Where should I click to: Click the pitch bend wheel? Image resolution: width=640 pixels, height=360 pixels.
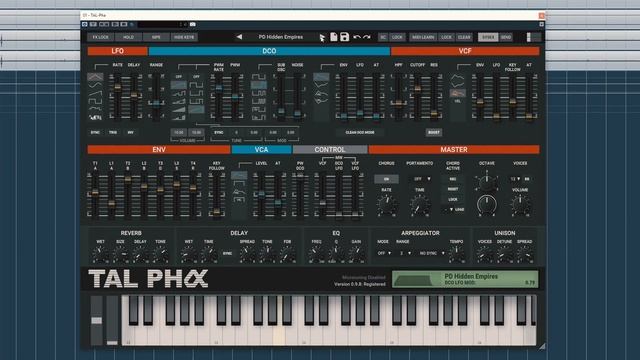click(97, 320)
